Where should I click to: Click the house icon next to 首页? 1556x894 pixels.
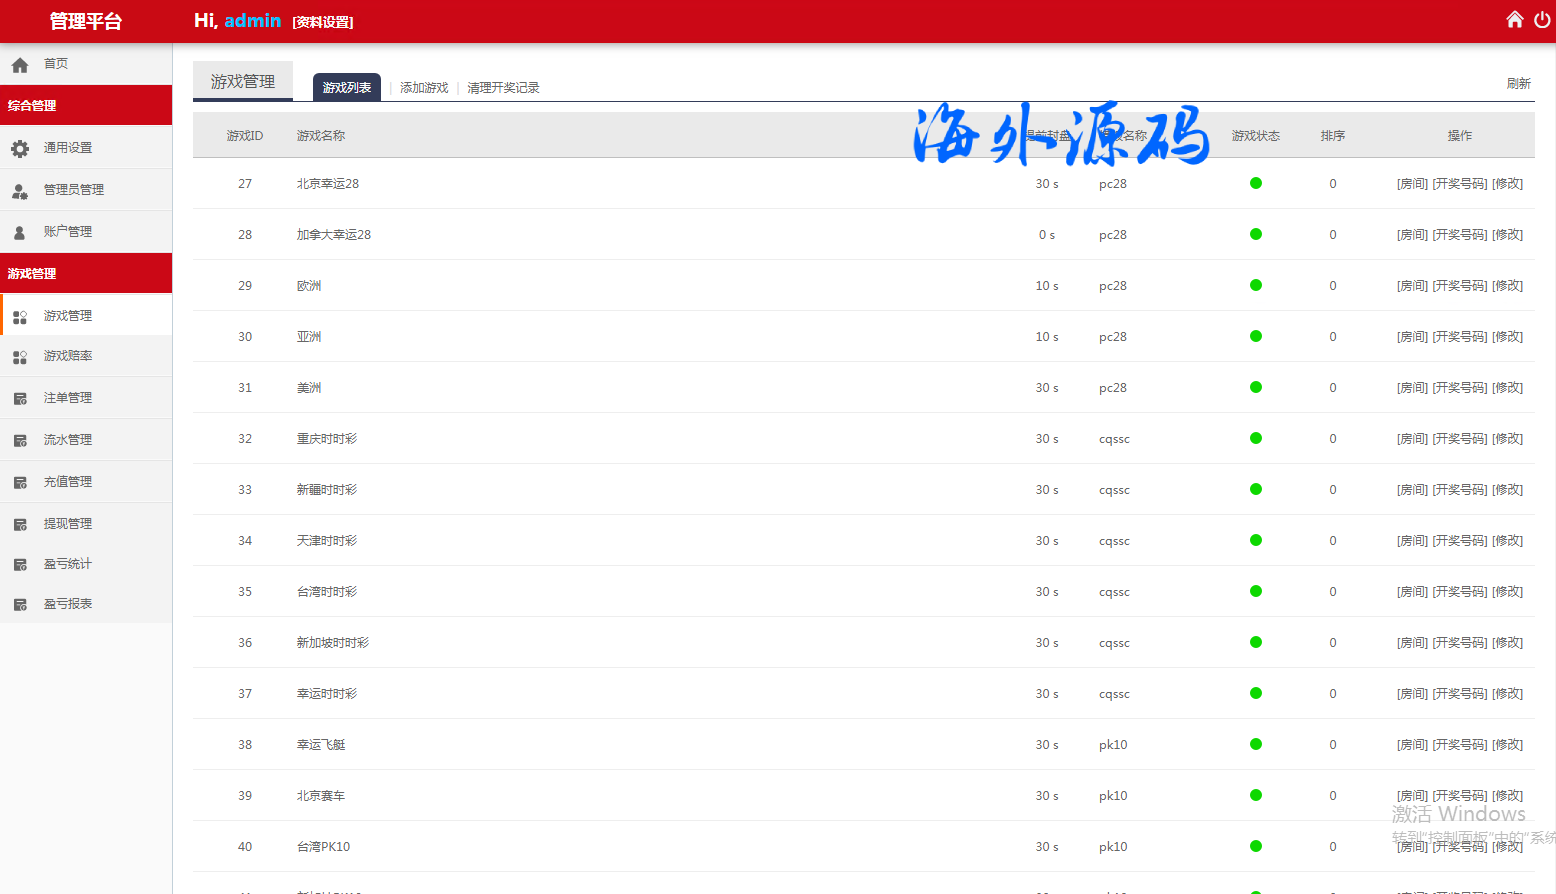click(x=20, y=65)
